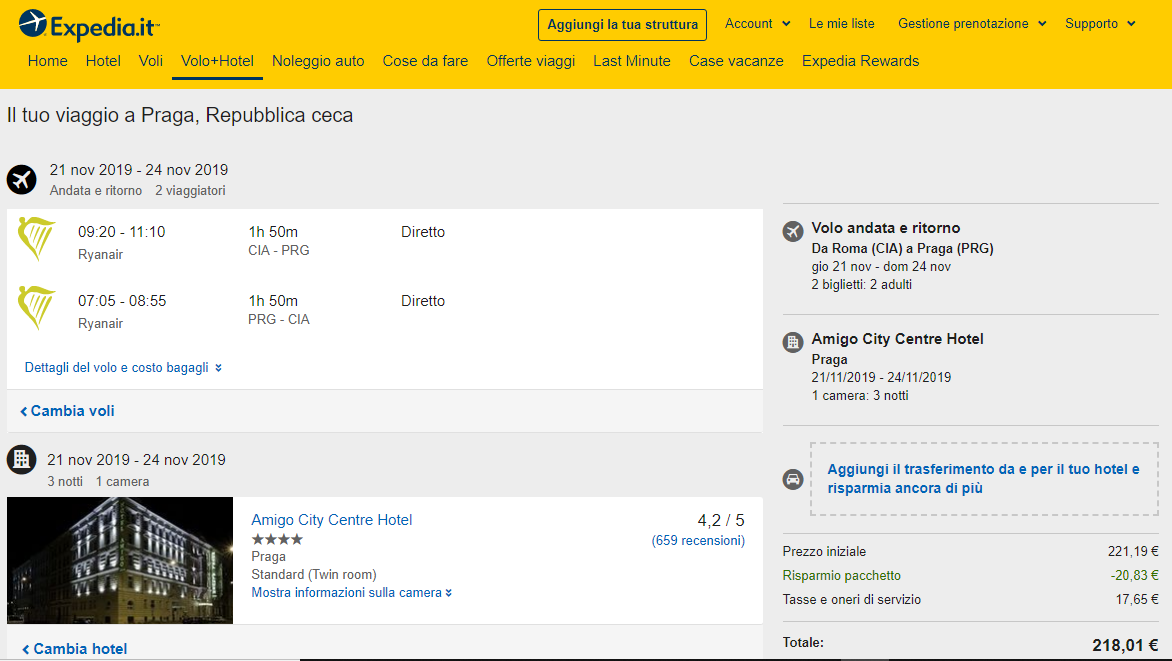Click the Cambia voli link

[x=67, y=411]
